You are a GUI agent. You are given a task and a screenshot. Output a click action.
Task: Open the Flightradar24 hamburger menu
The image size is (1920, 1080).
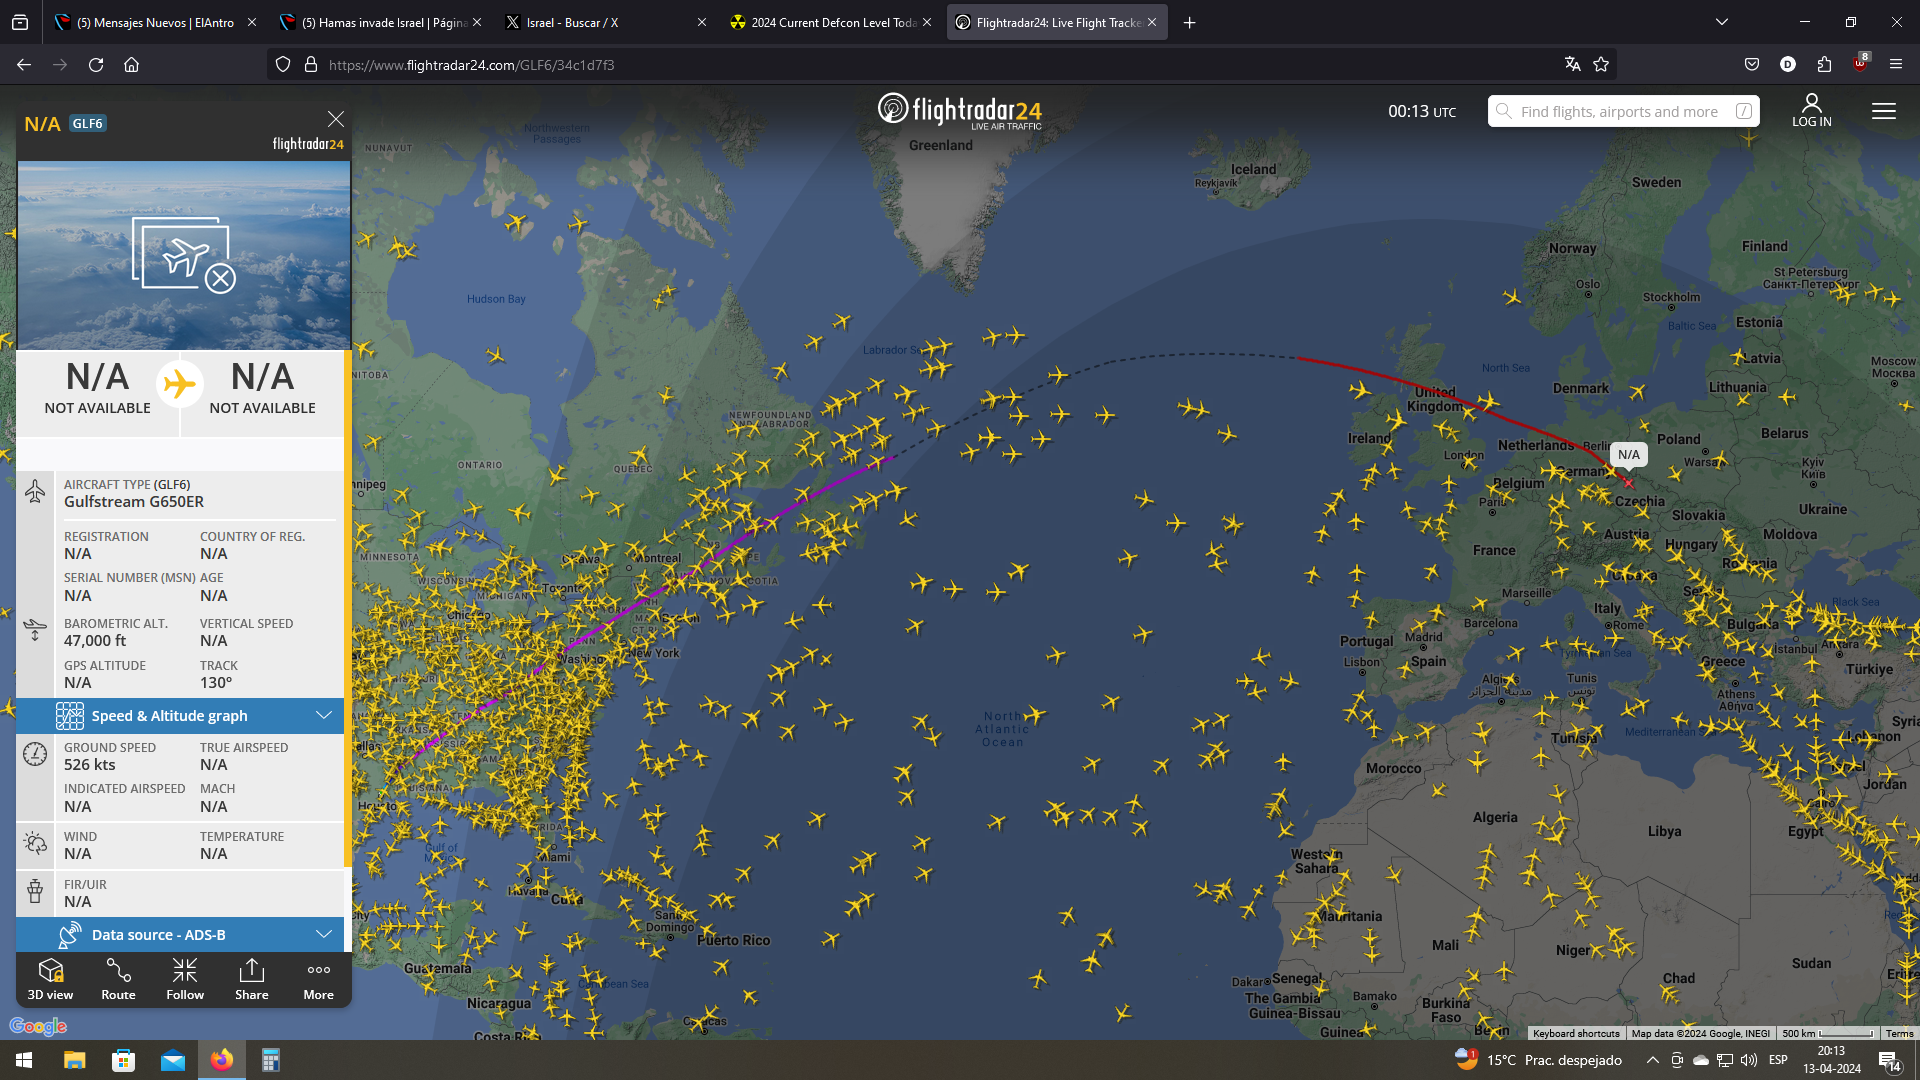[x=1884, y=111]
